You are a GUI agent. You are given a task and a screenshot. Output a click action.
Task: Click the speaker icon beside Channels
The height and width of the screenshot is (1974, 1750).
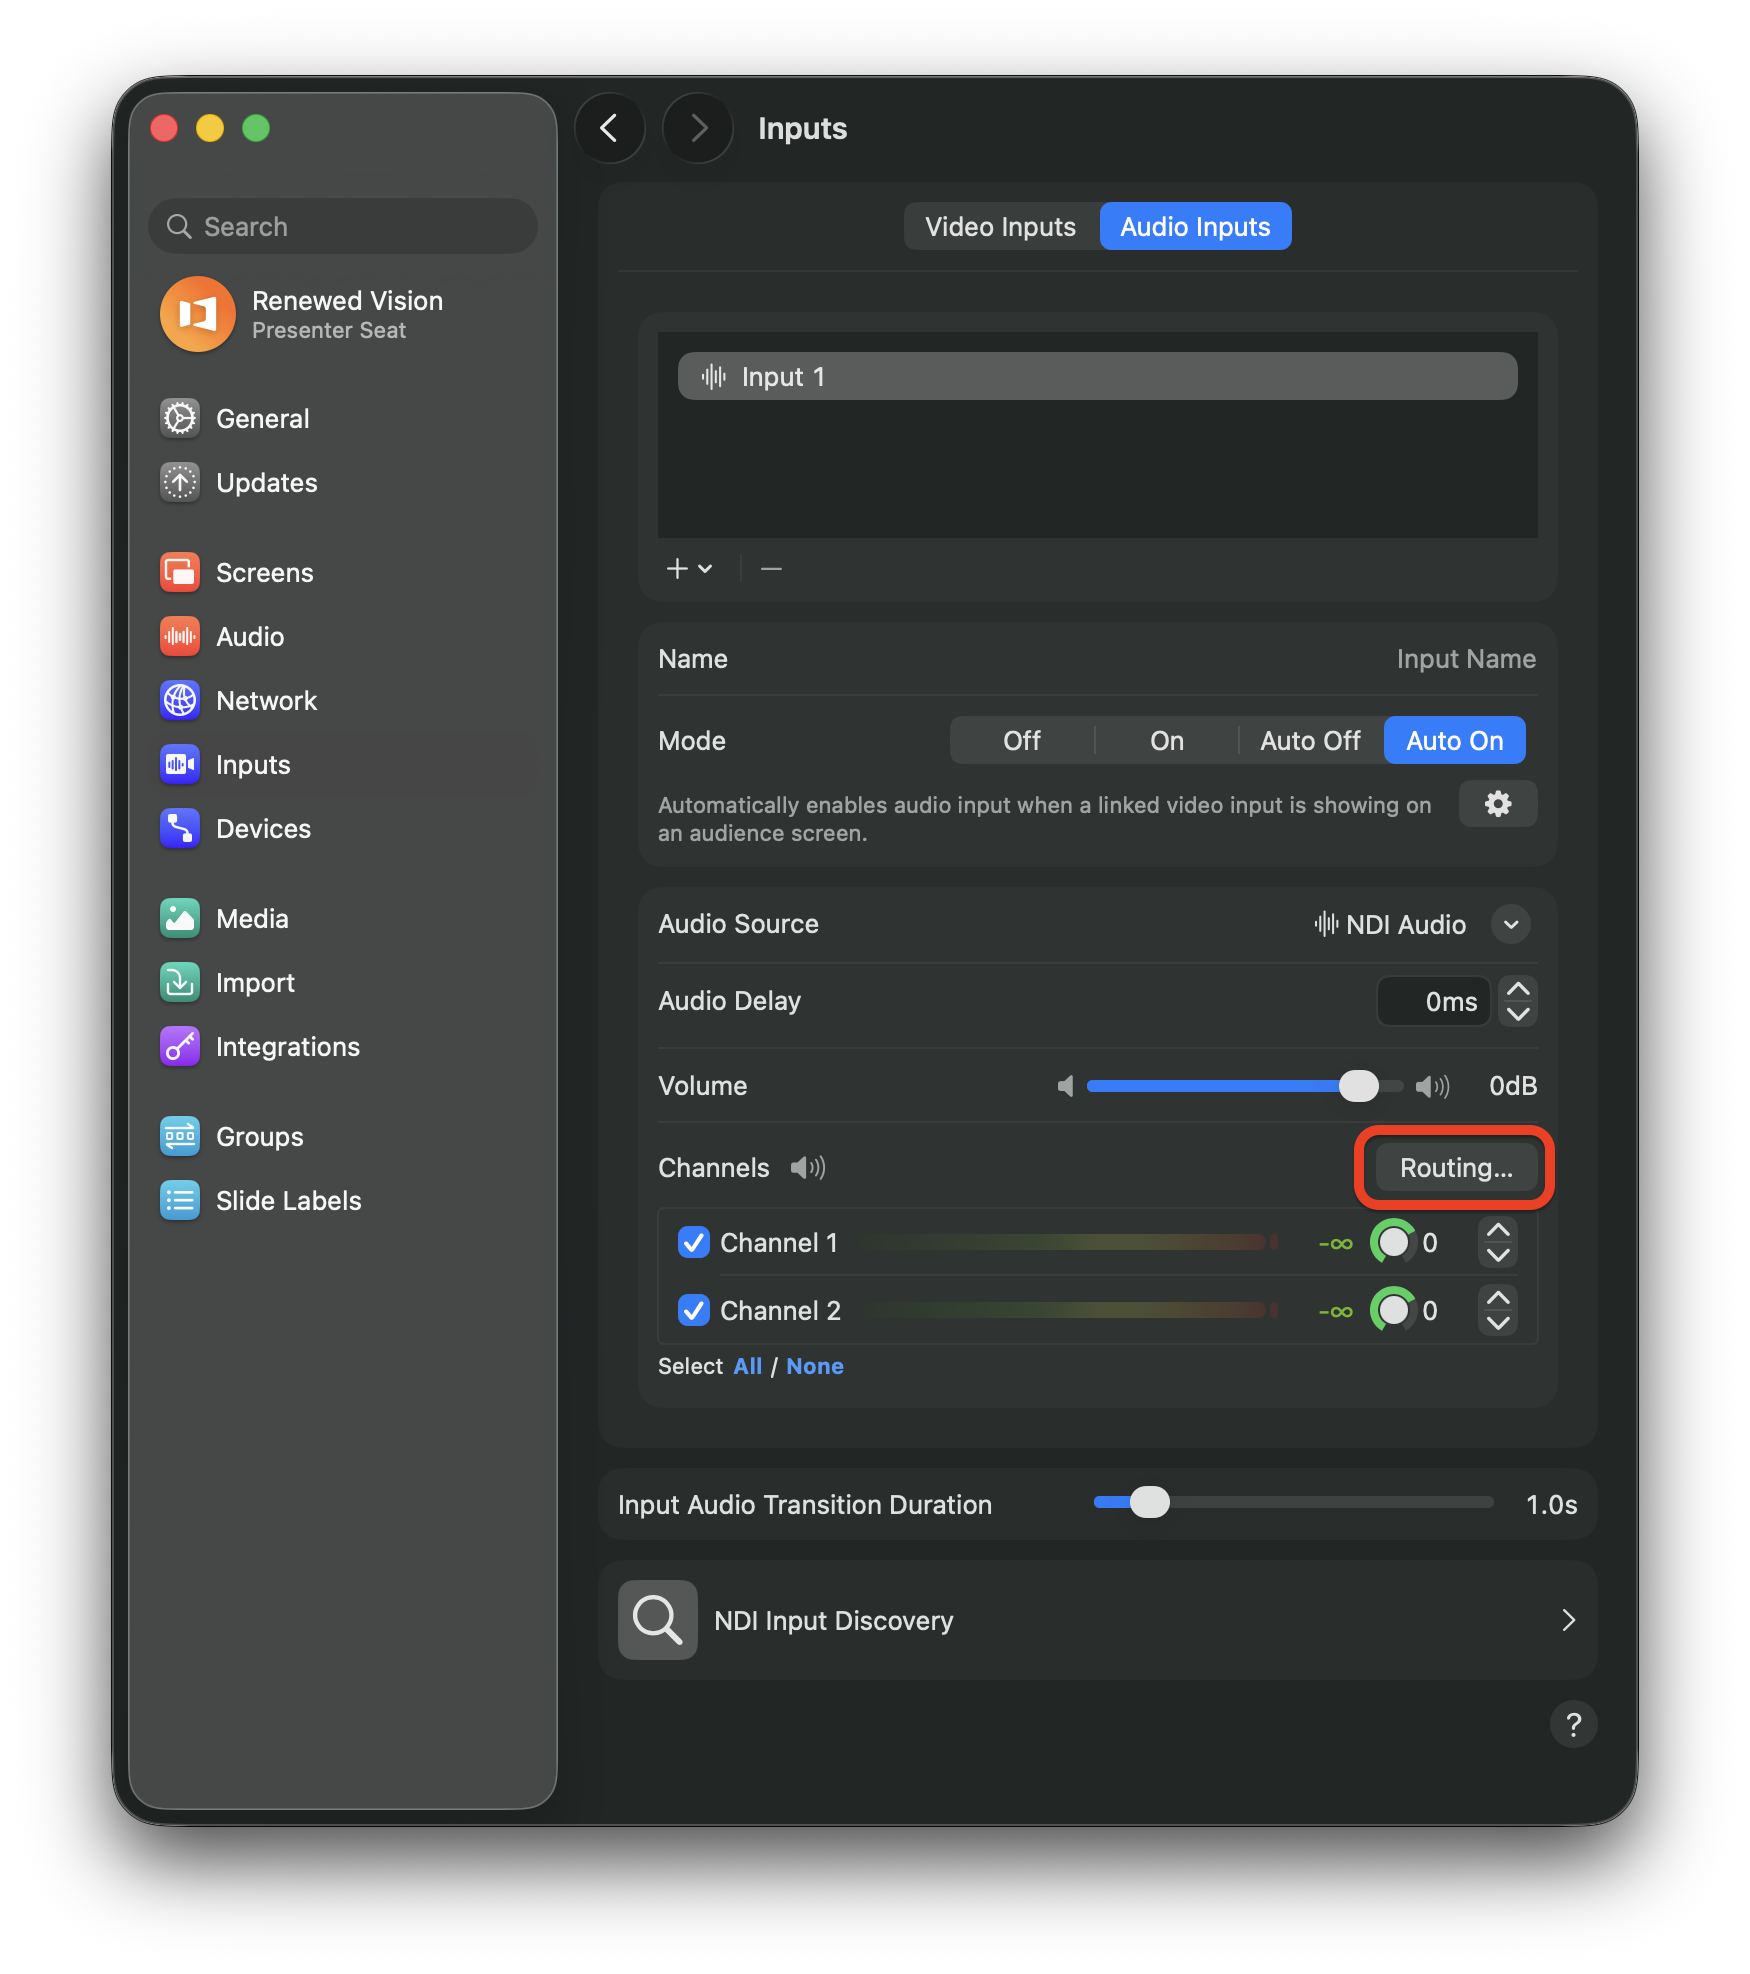[x=808, y=1167]
